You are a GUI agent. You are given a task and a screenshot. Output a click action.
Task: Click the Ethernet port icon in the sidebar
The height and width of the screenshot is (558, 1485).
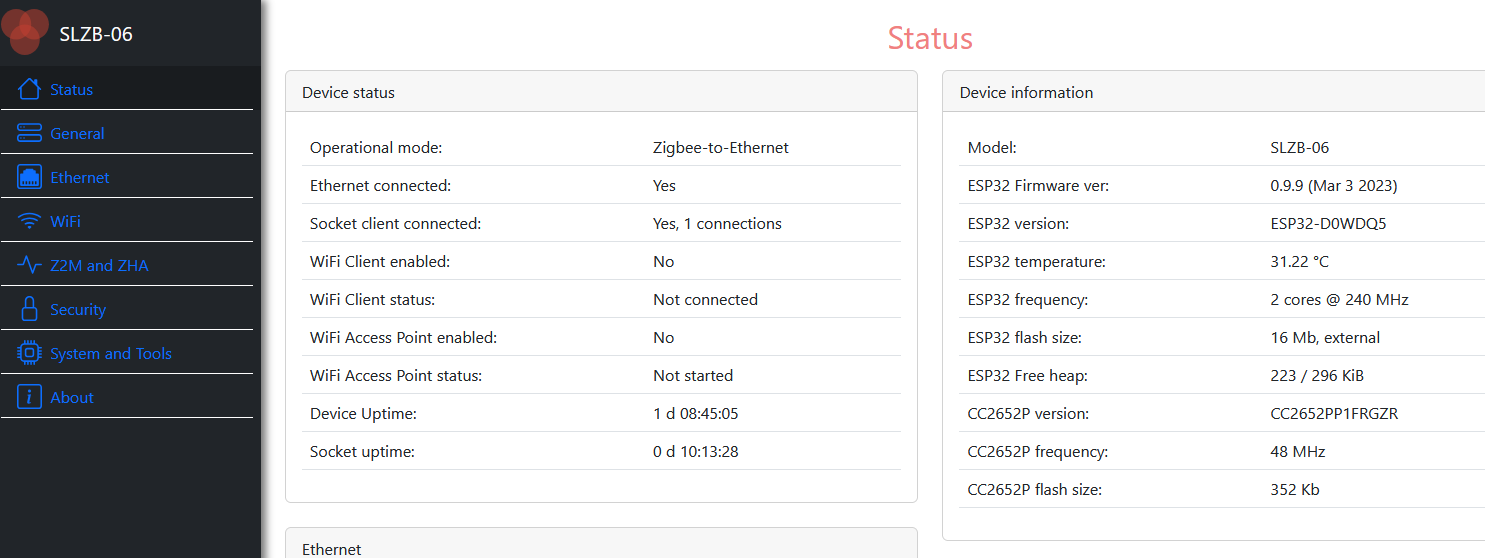pos(30,177)
